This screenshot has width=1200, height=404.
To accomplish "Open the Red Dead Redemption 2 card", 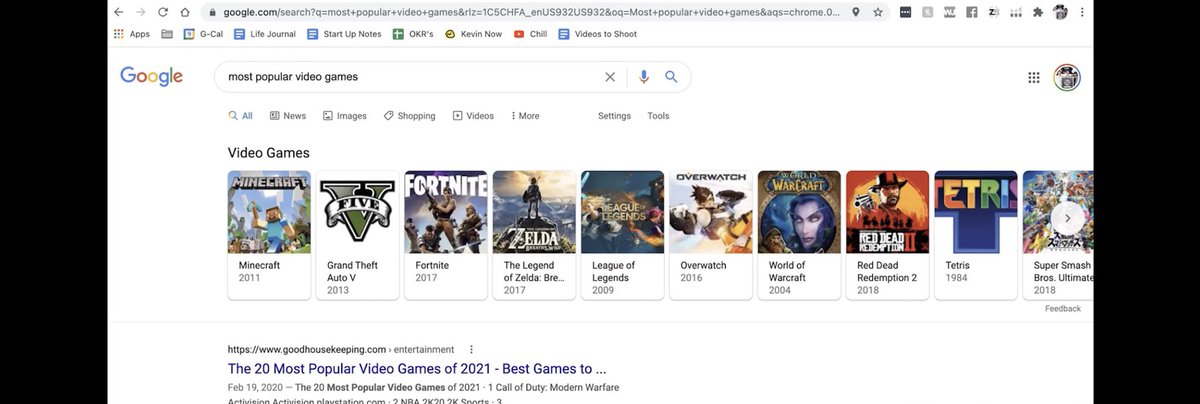I will [x=887, y=235].
